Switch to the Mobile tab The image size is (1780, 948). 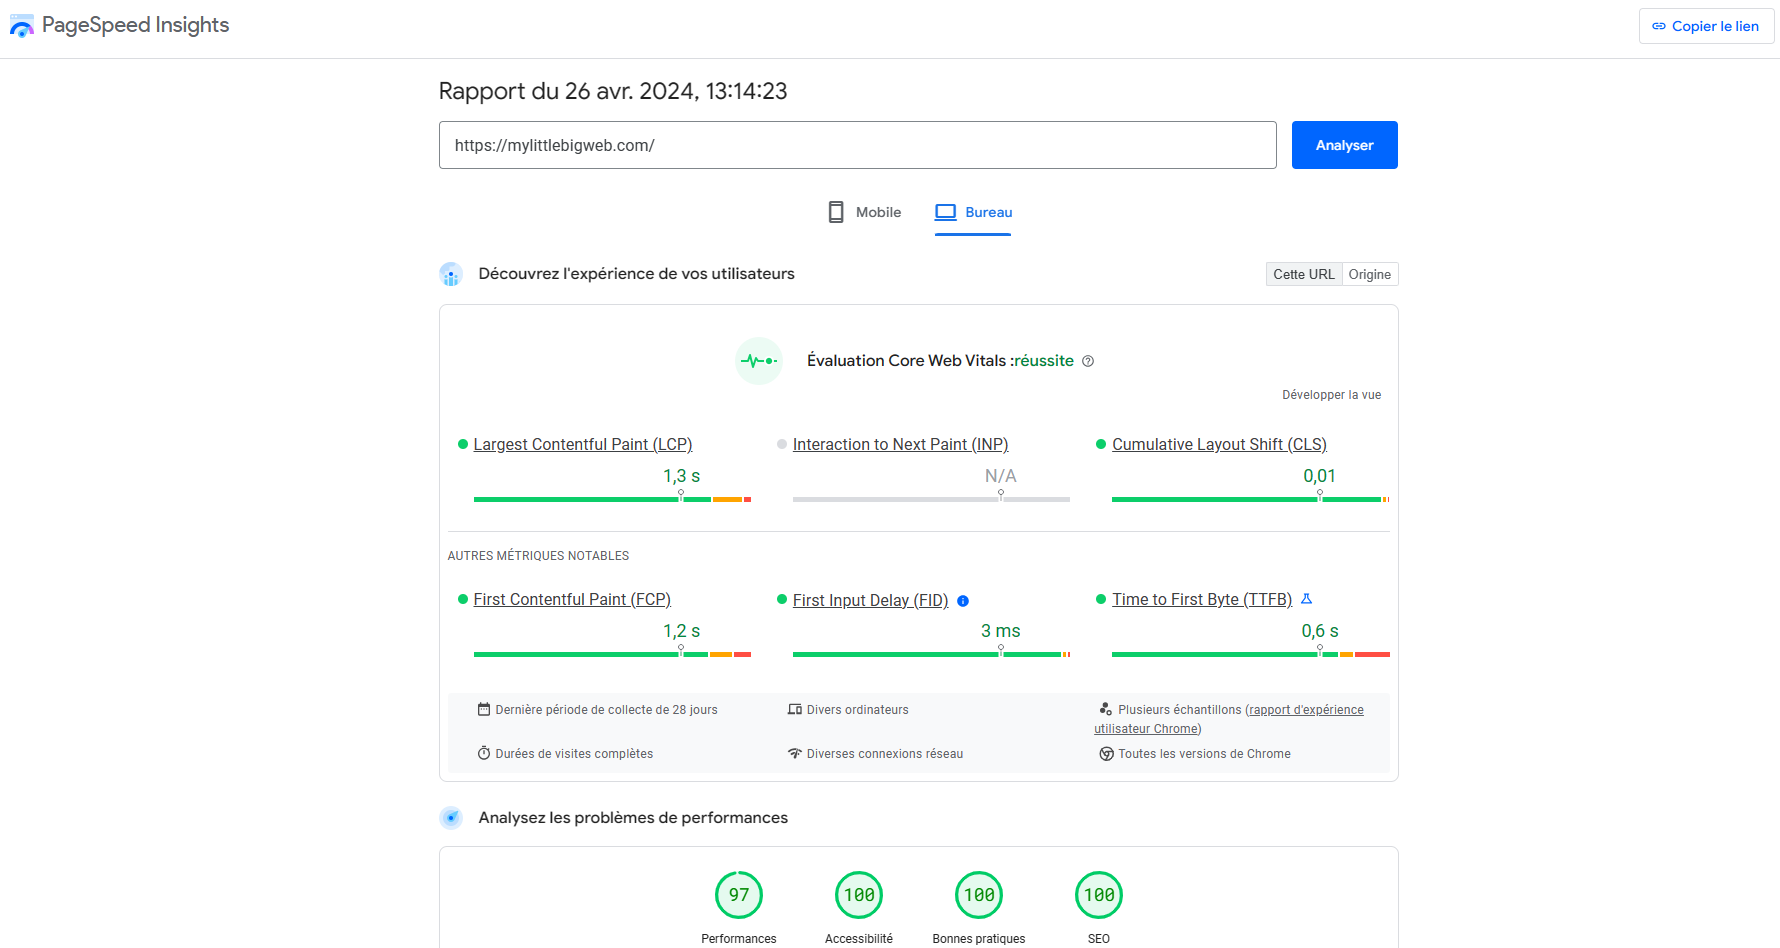[865, 212]
